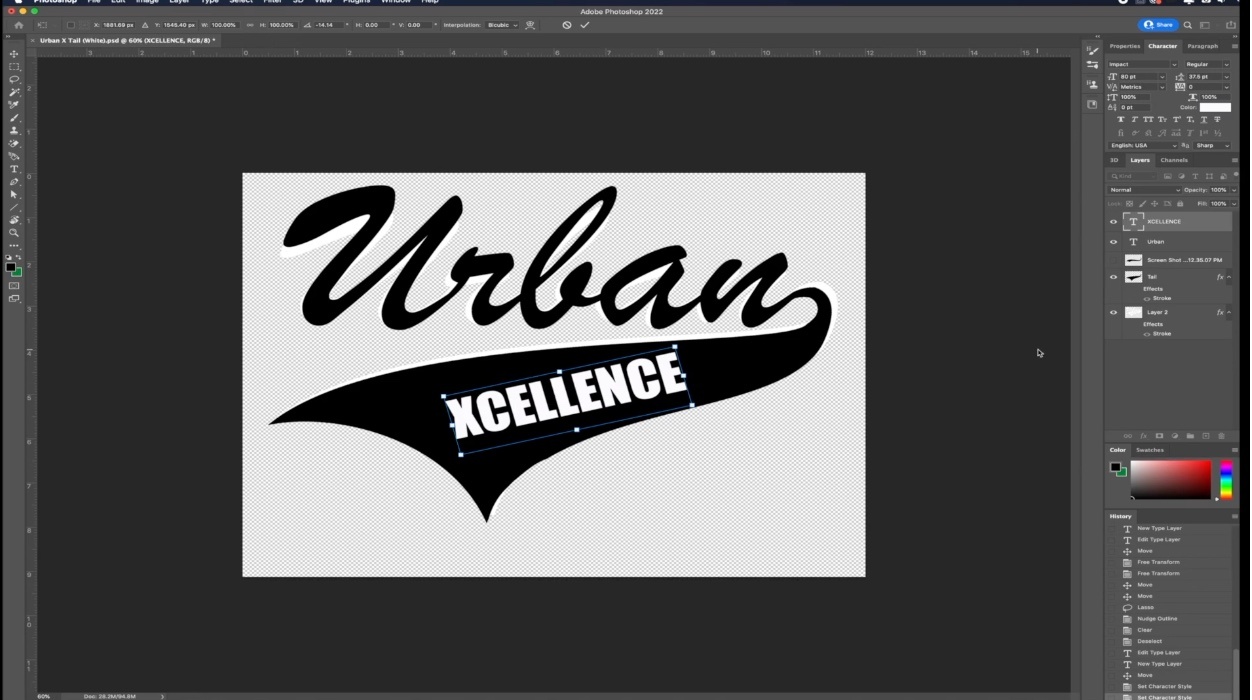Click the rainbow hue slider
Screen dimensions: 1252x700
pos(1226,480)
